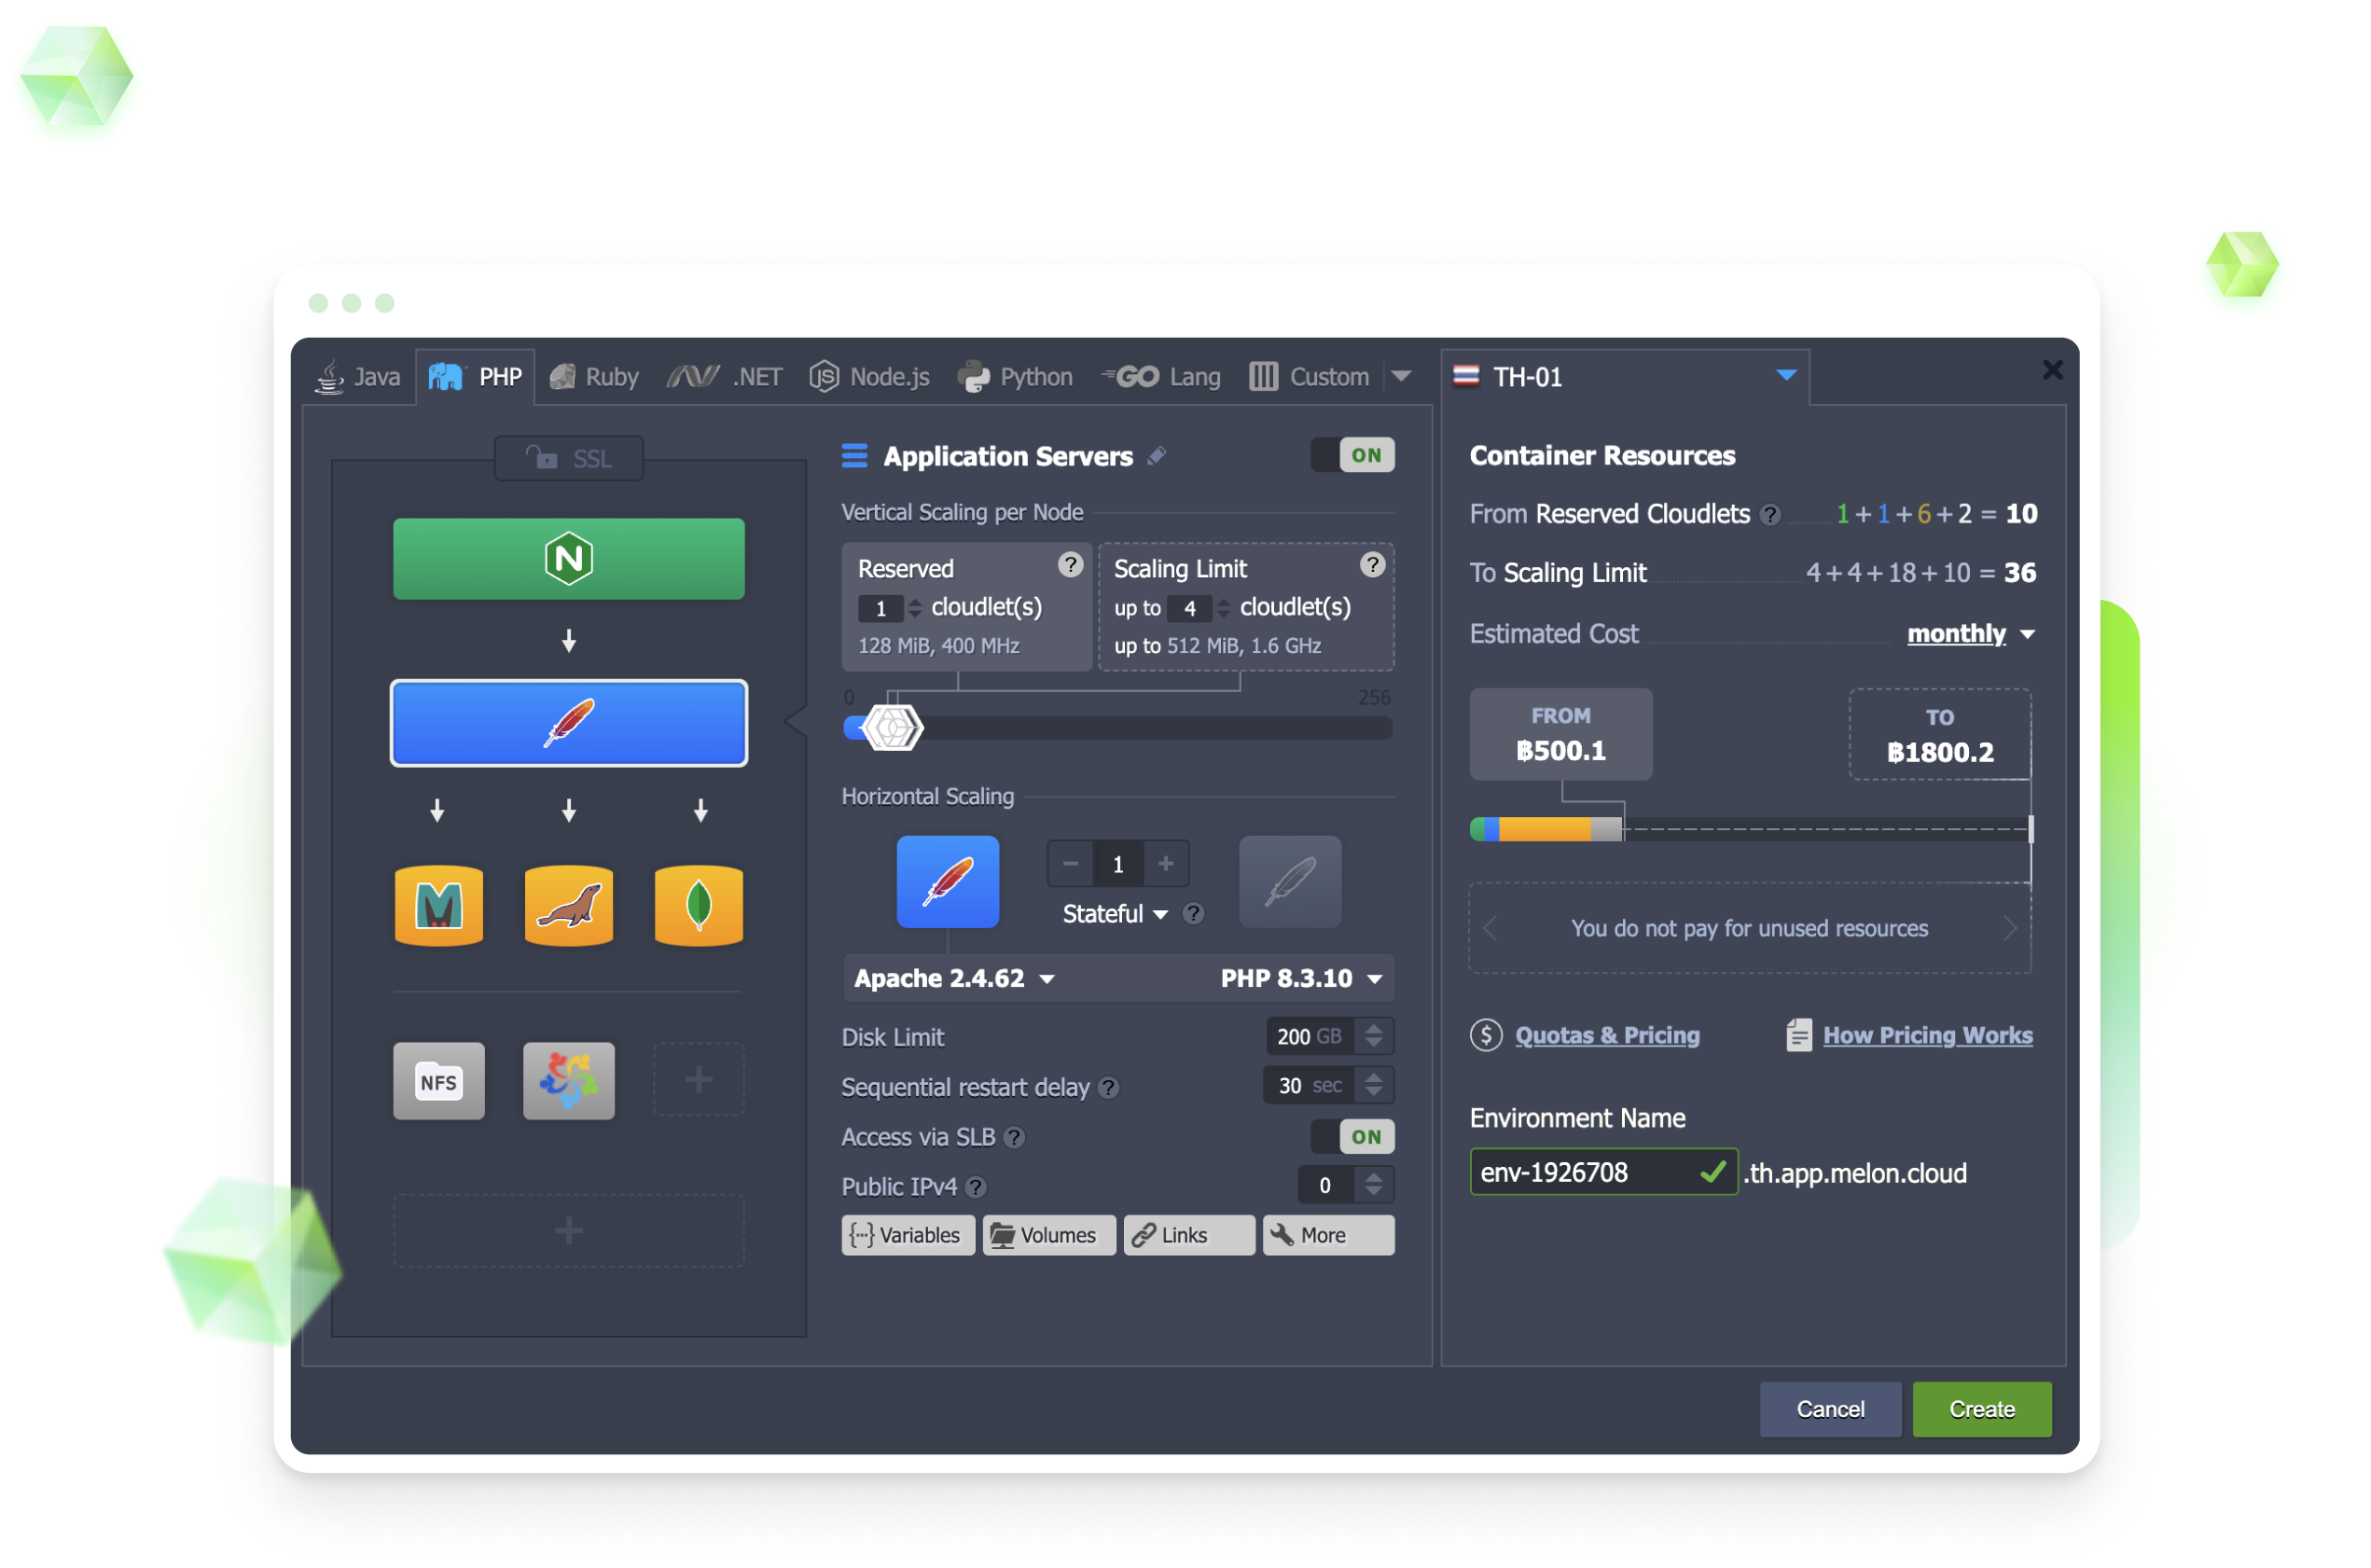The width and height of the screenshot is (2371, 1568).
Task: Select the NGINX load balancer node
Action: click(x=568, y=558)
